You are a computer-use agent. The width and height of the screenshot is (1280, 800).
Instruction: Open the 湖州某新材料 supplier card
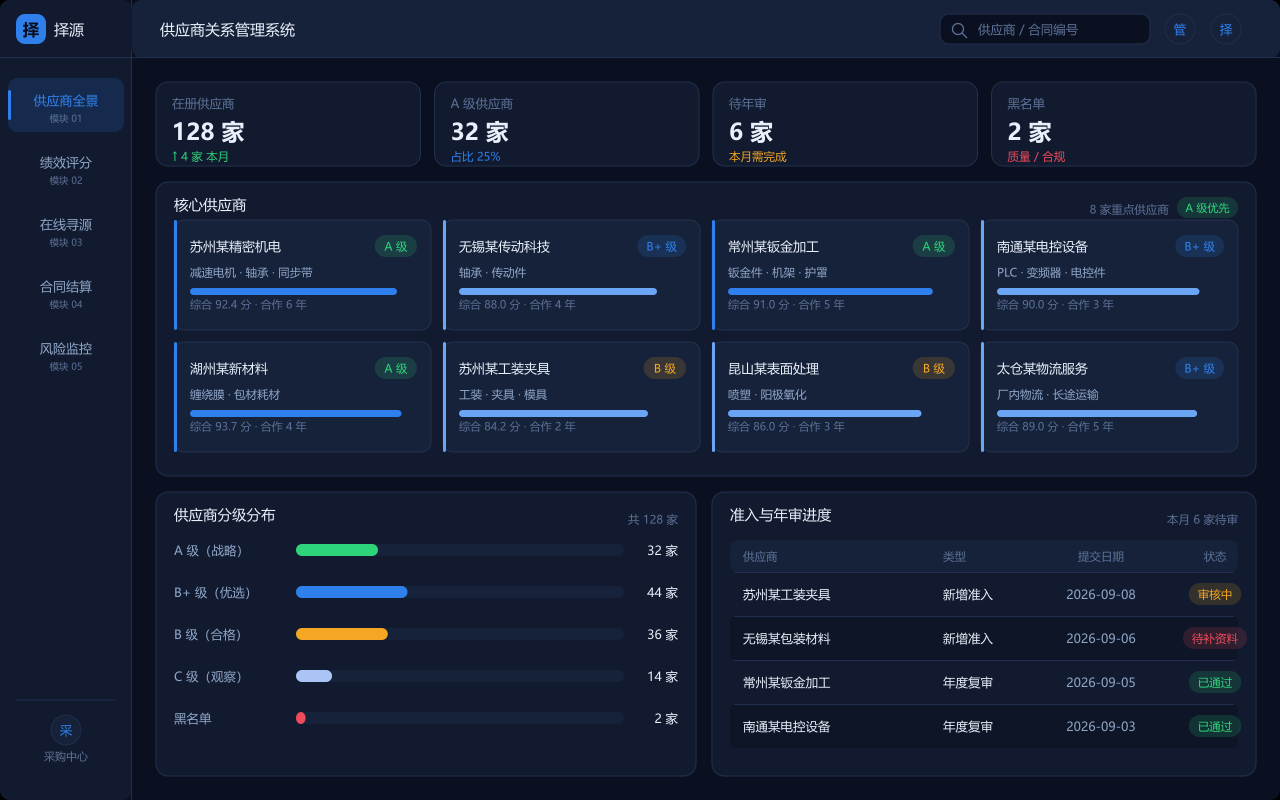tap(303, 397)
